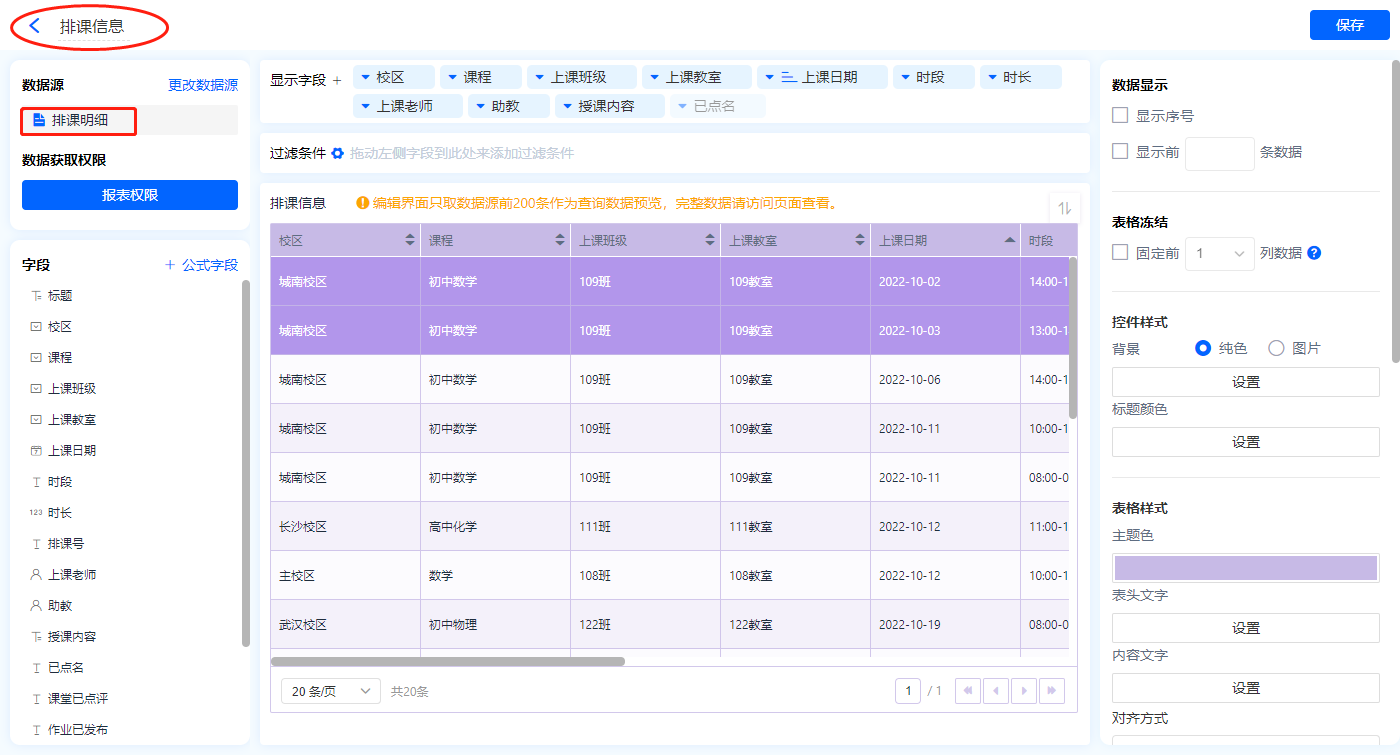Click the help icon next to 列数据
The width and height of the screenshot is (1400, 755).
[1314, 253]
